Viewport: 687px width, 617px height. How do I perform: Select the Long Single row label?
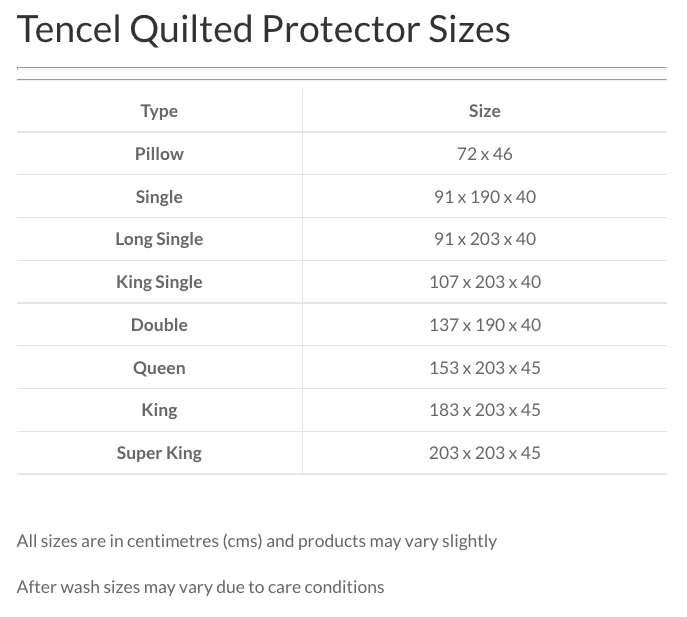point(159,239)
